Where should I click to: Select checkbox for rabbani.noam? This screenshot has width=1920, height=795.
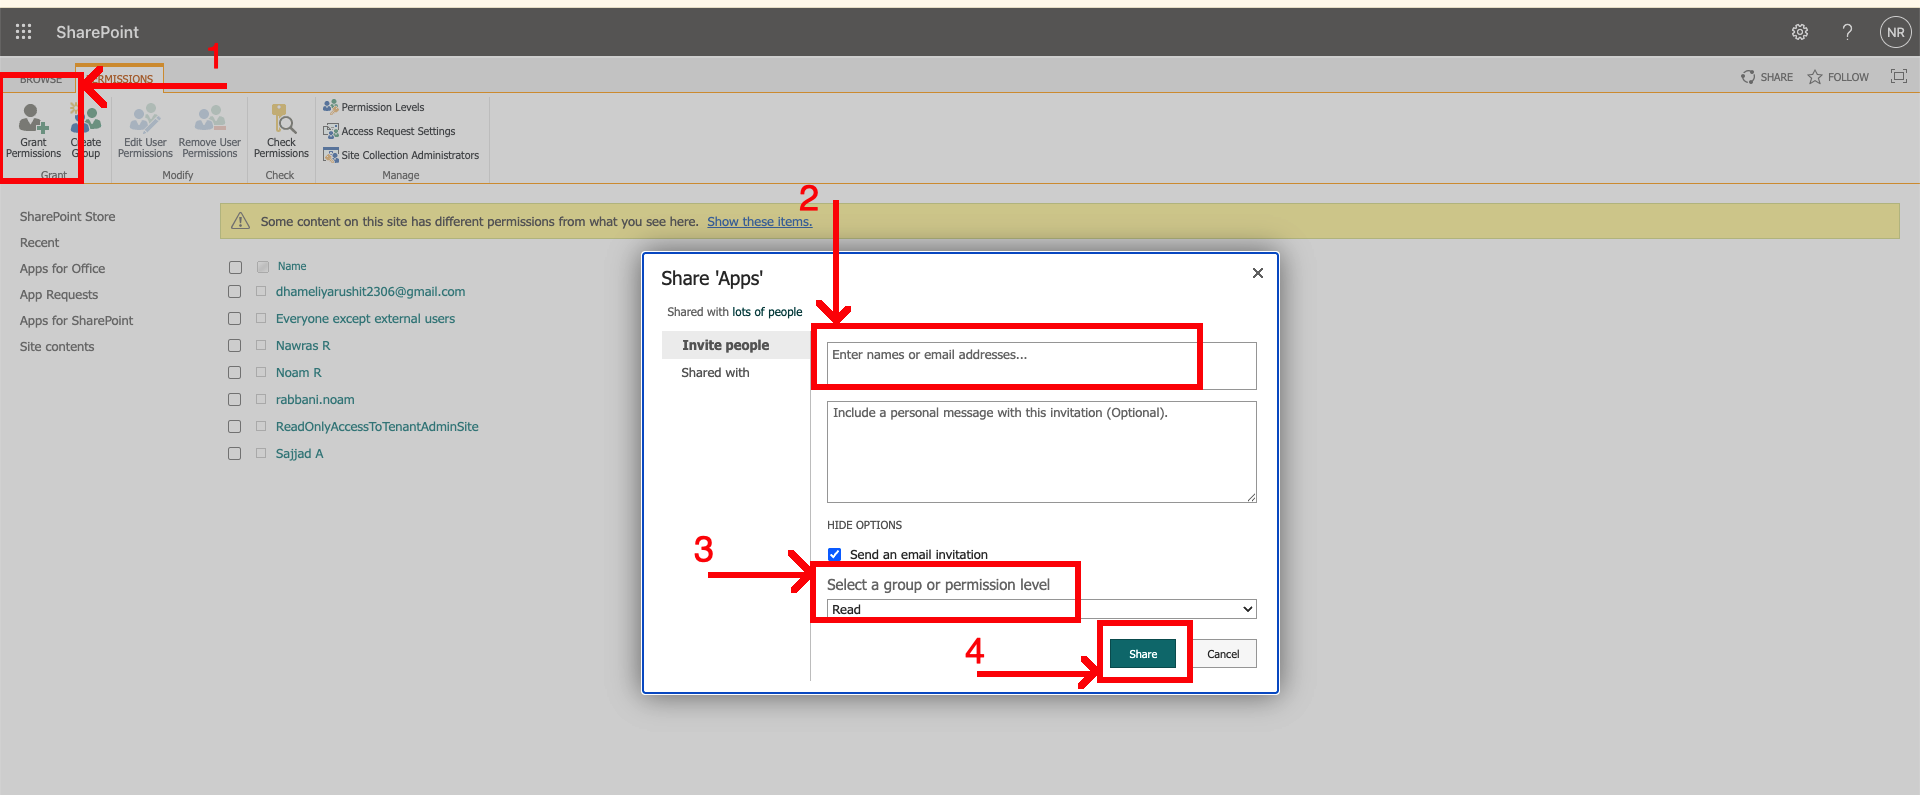pos(235,400)
